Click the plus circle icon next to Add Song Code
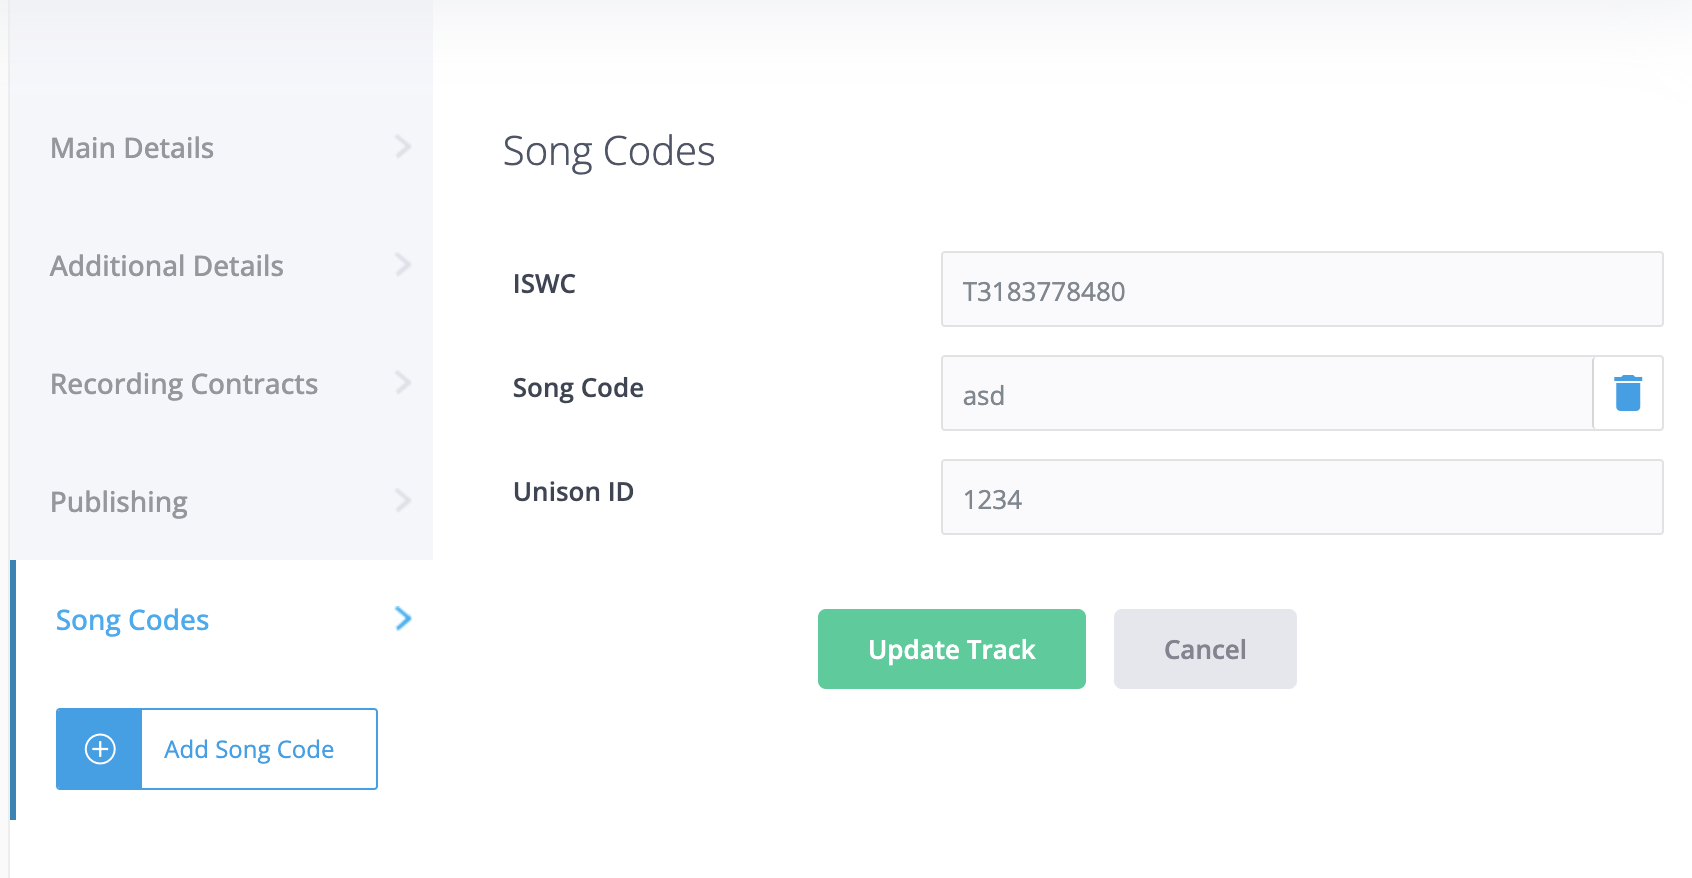Screen dimensions: 1692x878 pyautogui.click(x=98, y=749)
